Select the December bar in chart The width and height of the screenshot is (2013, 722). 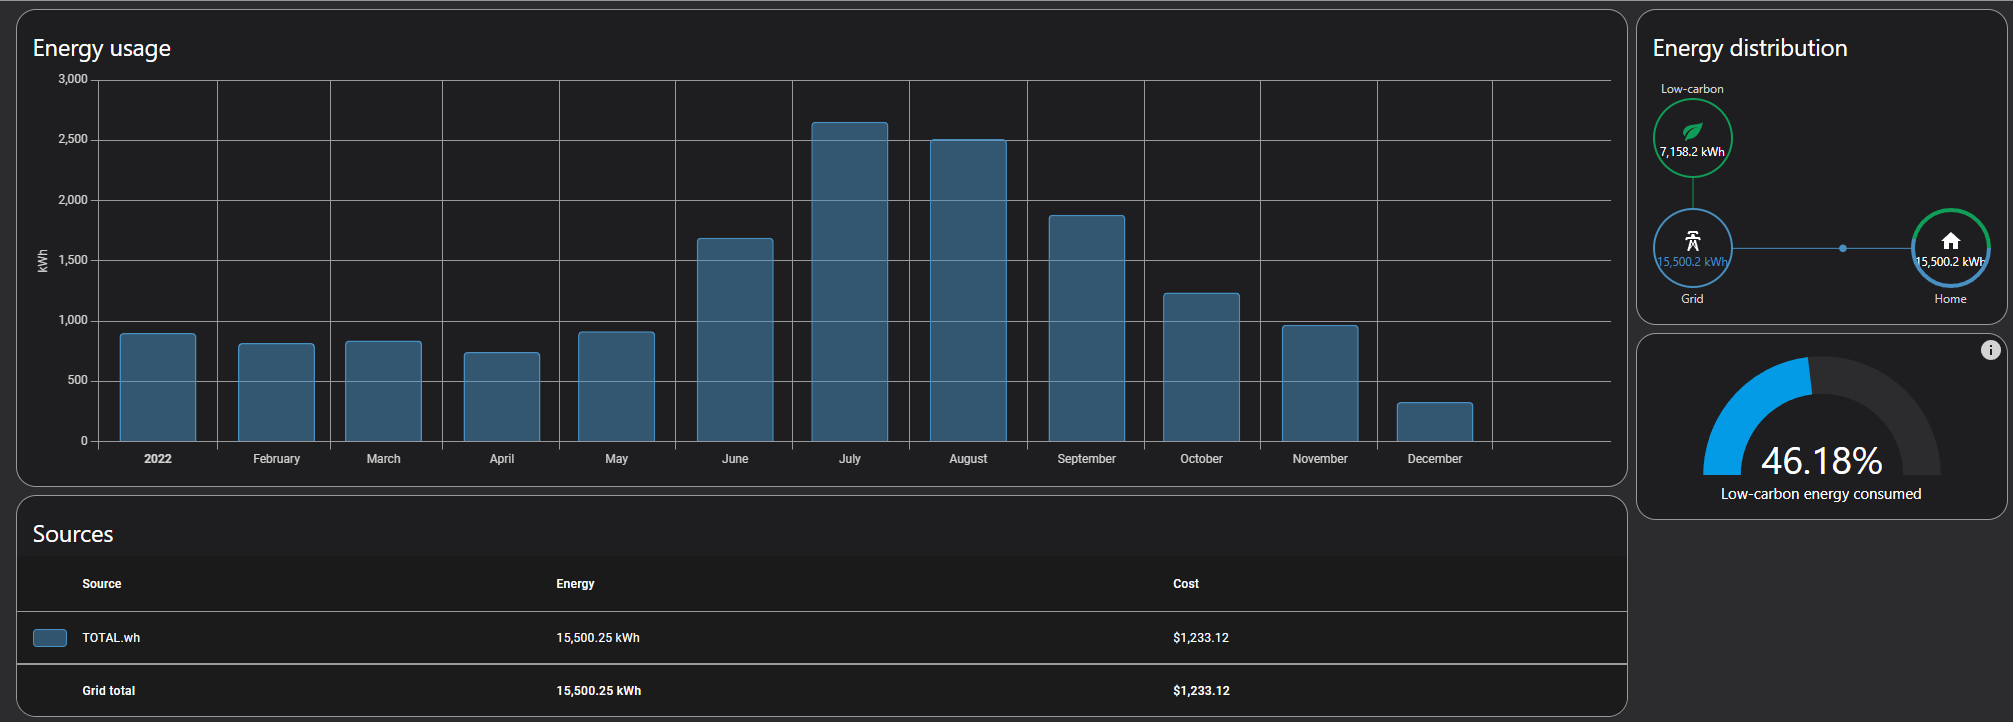(1434, 422)
